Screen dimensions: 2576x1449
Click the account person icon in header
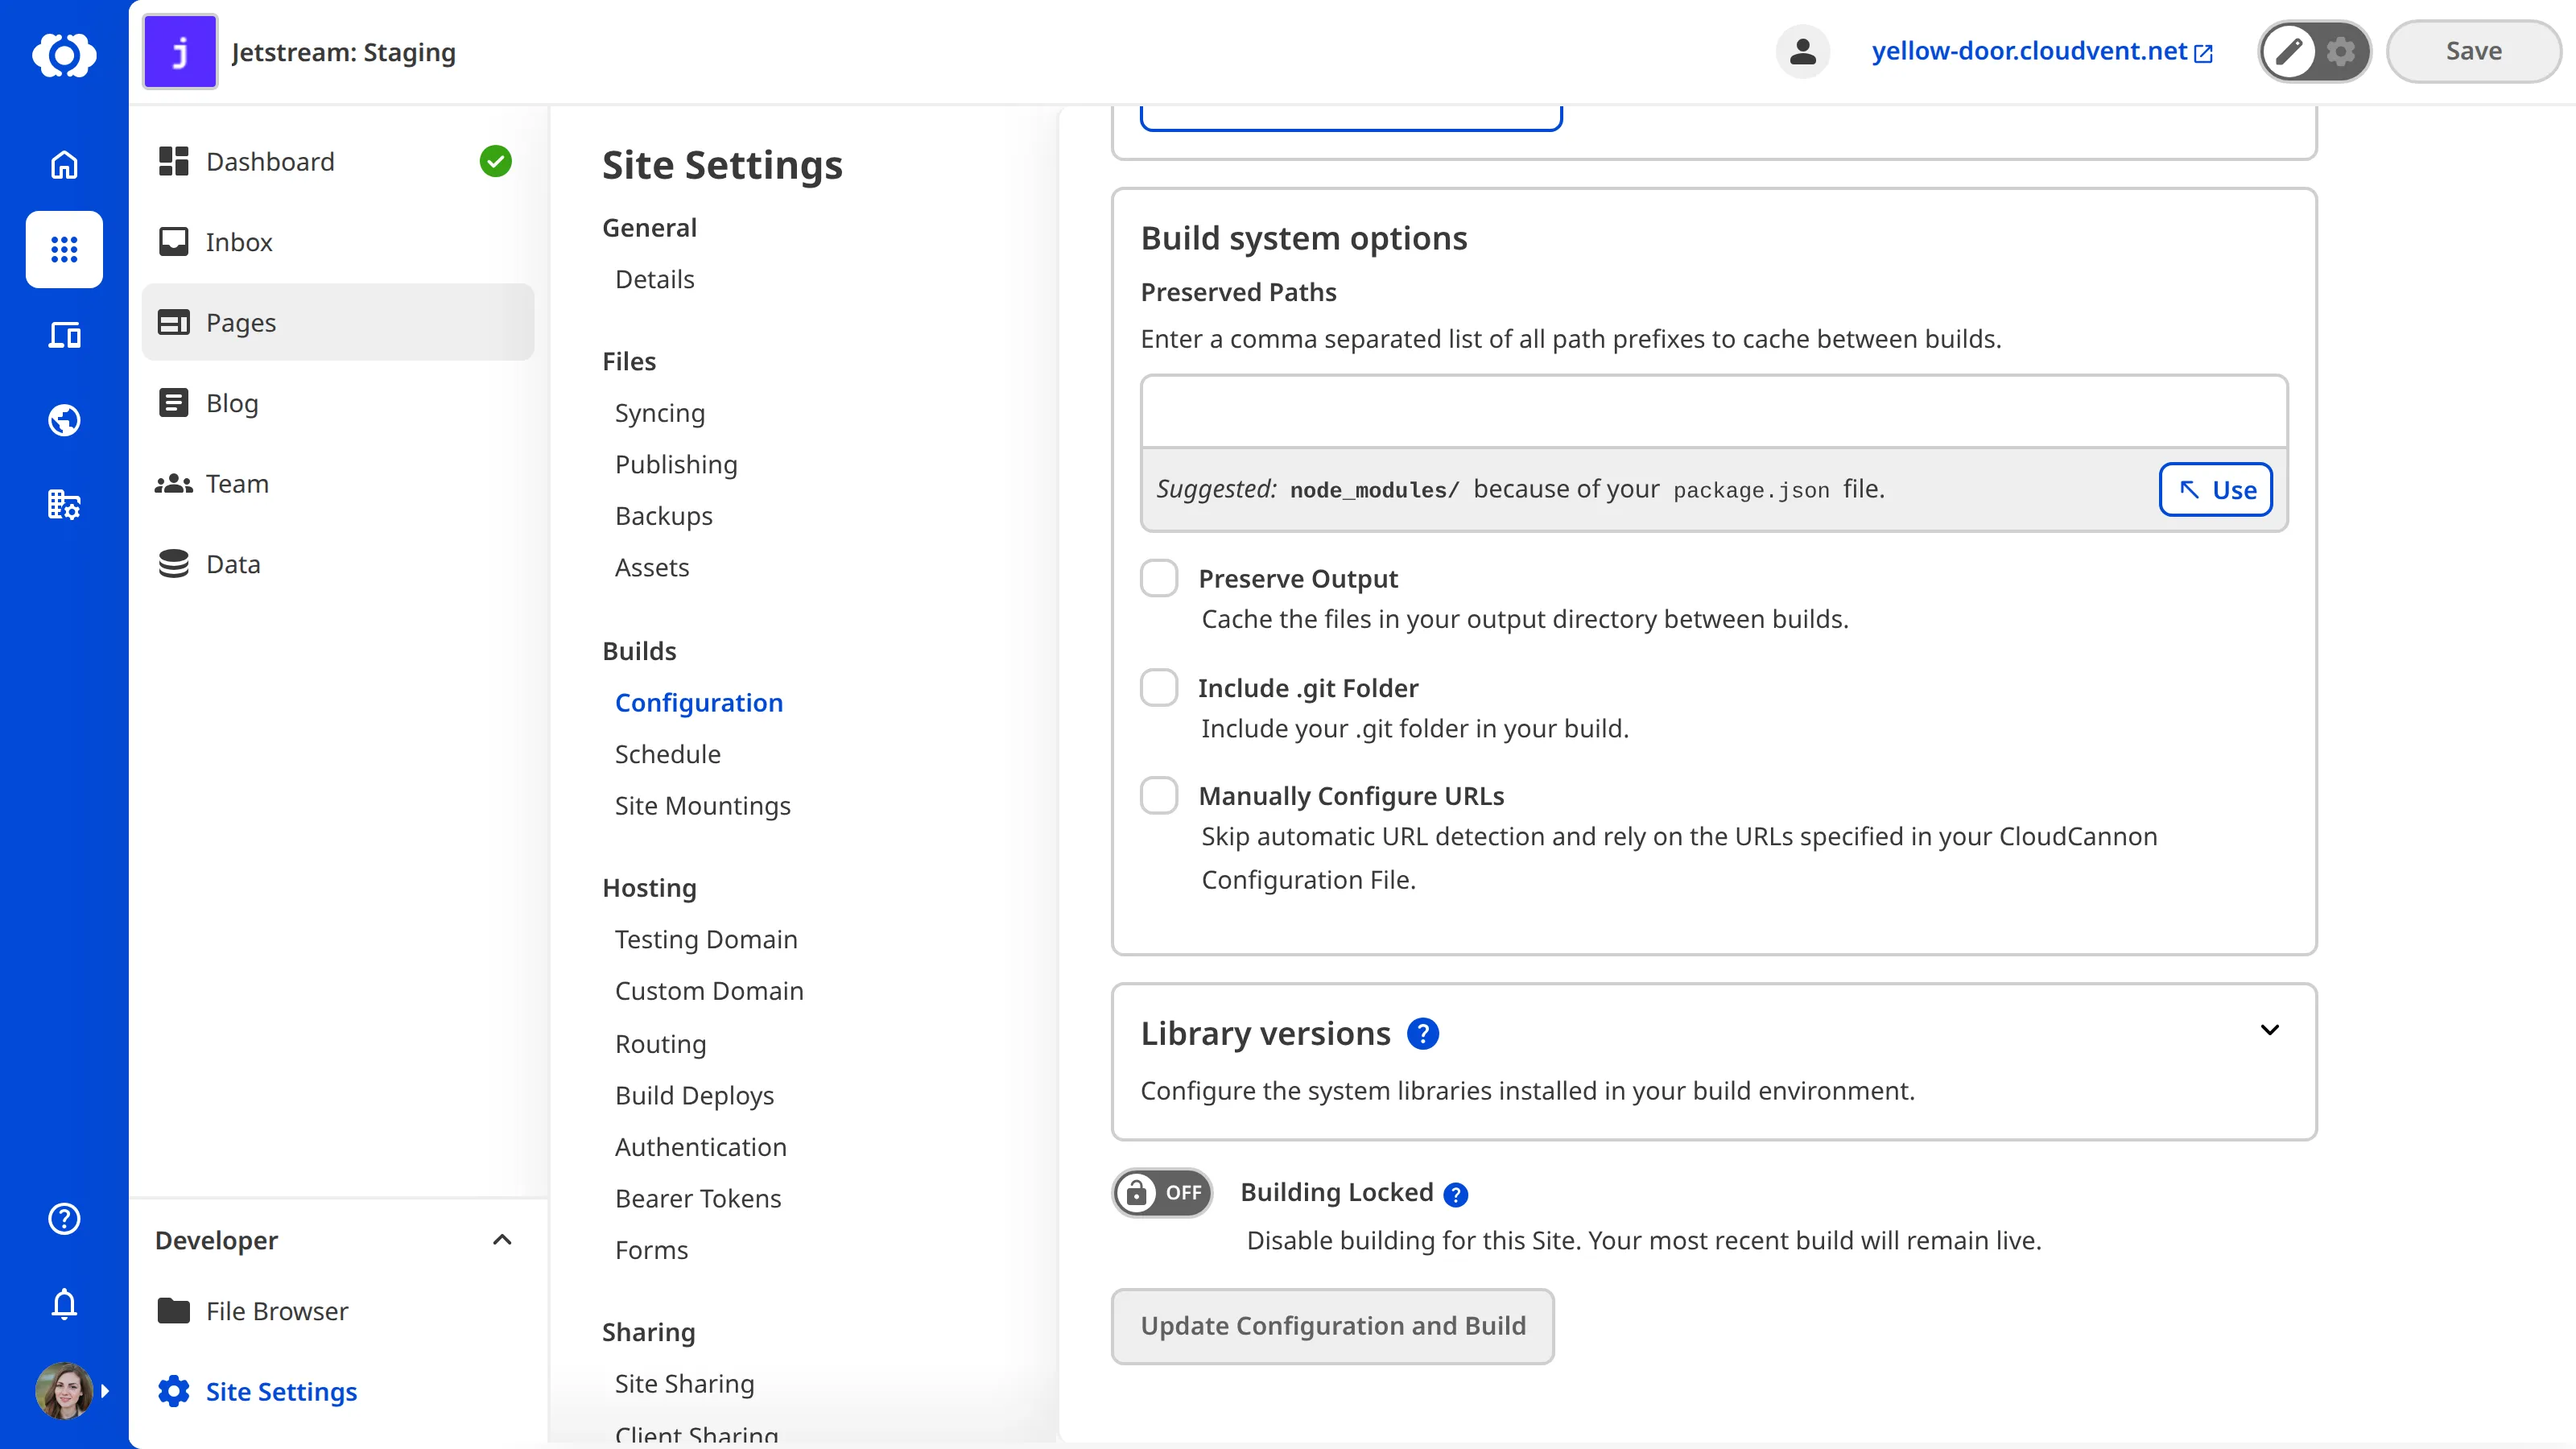pyautogui.click(x=1802, y=51)
